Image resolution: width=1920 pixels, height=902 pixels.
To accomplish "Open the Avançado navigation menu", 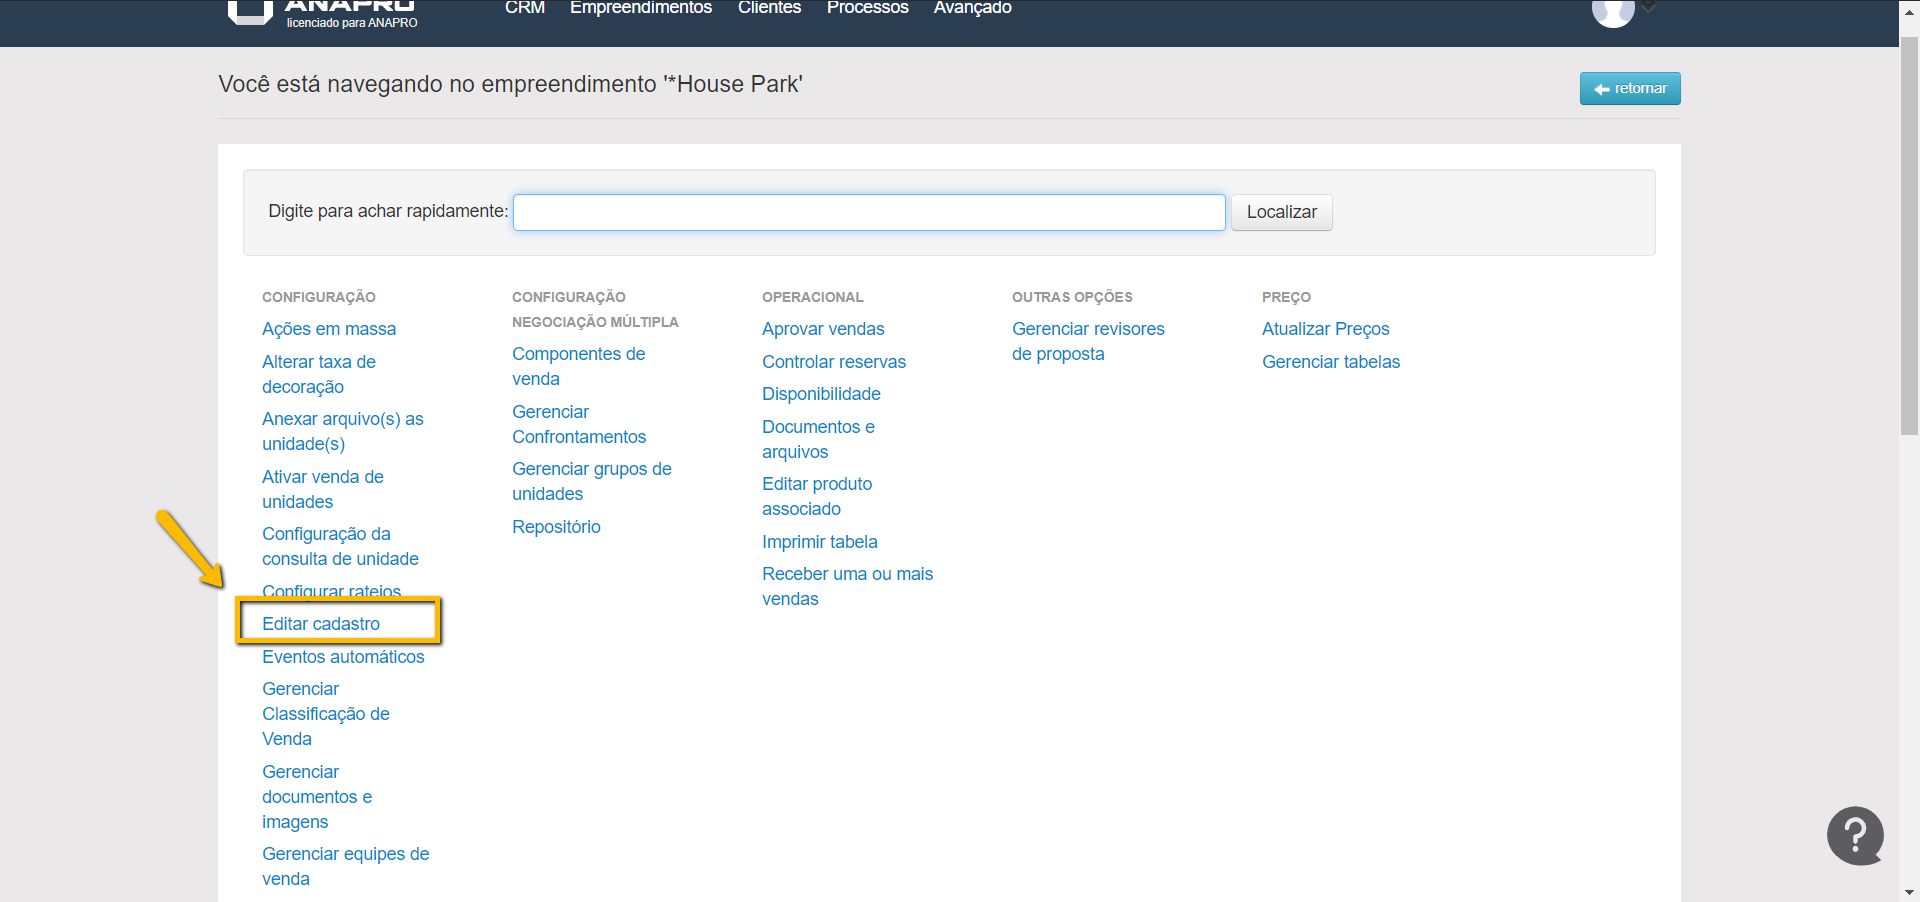I will coord(972,8).
